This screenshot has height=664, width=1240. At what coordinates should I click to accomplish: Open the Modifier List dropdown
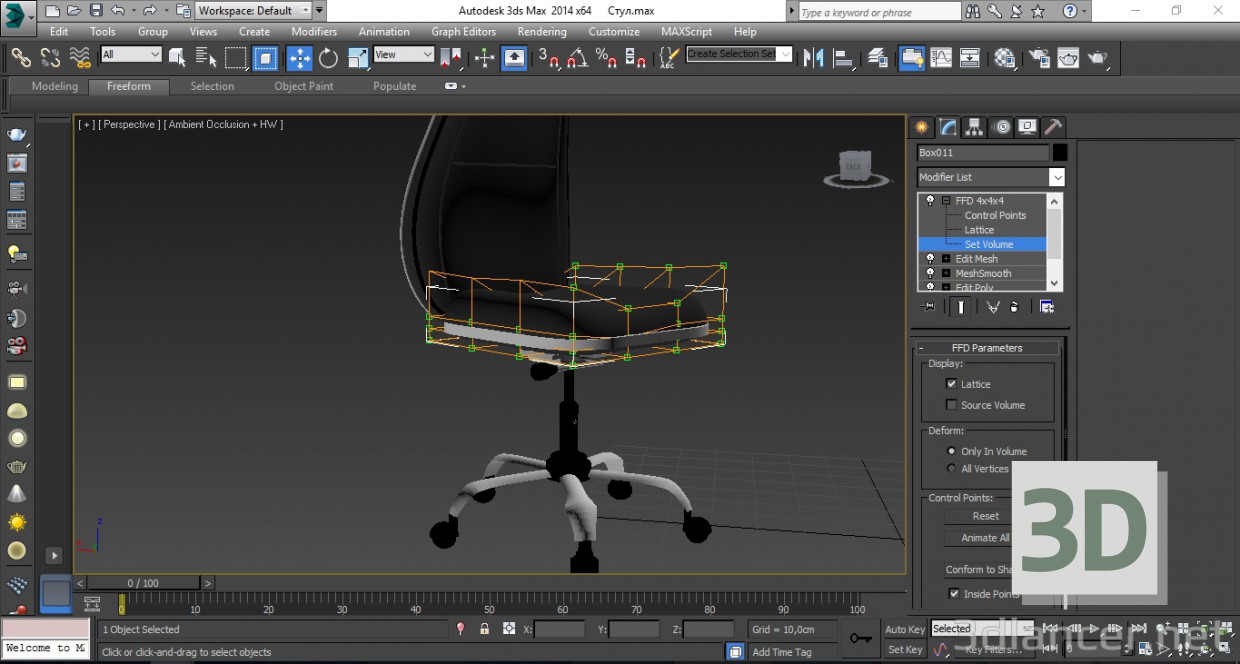[x=991, y=177]
